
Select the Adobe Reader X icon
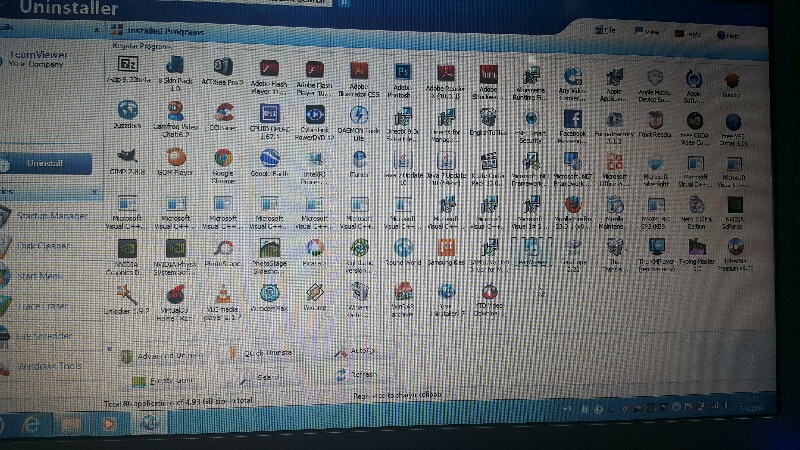click(x=446, y=73)
